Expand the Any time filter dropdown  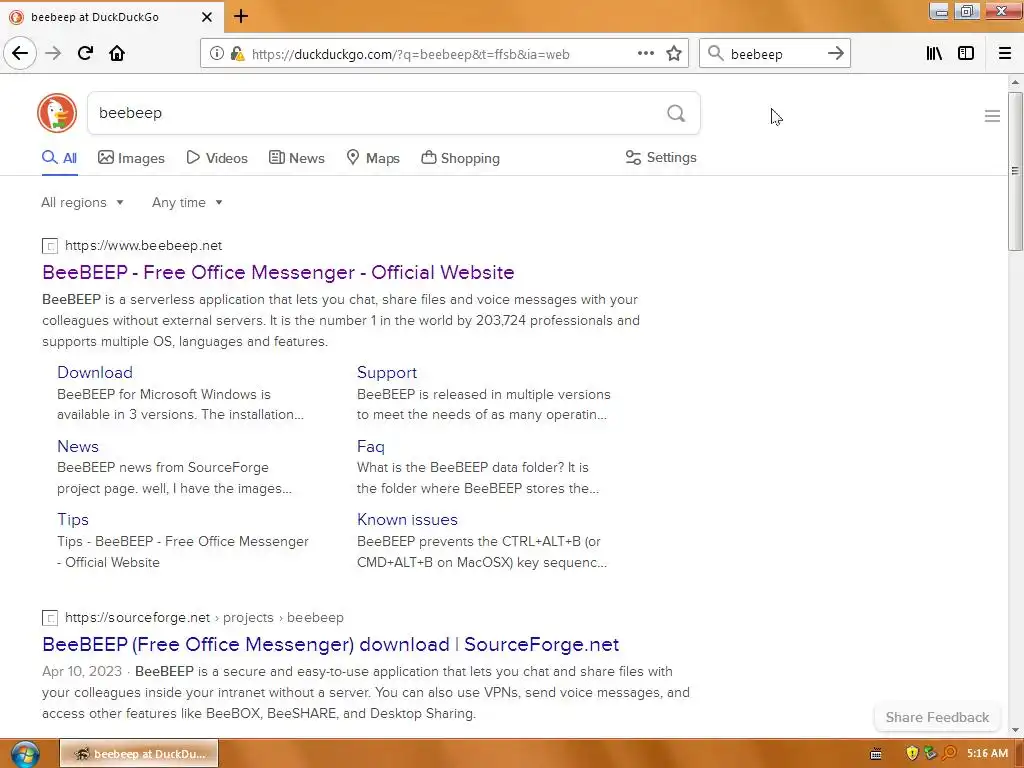tap(187, 202)
